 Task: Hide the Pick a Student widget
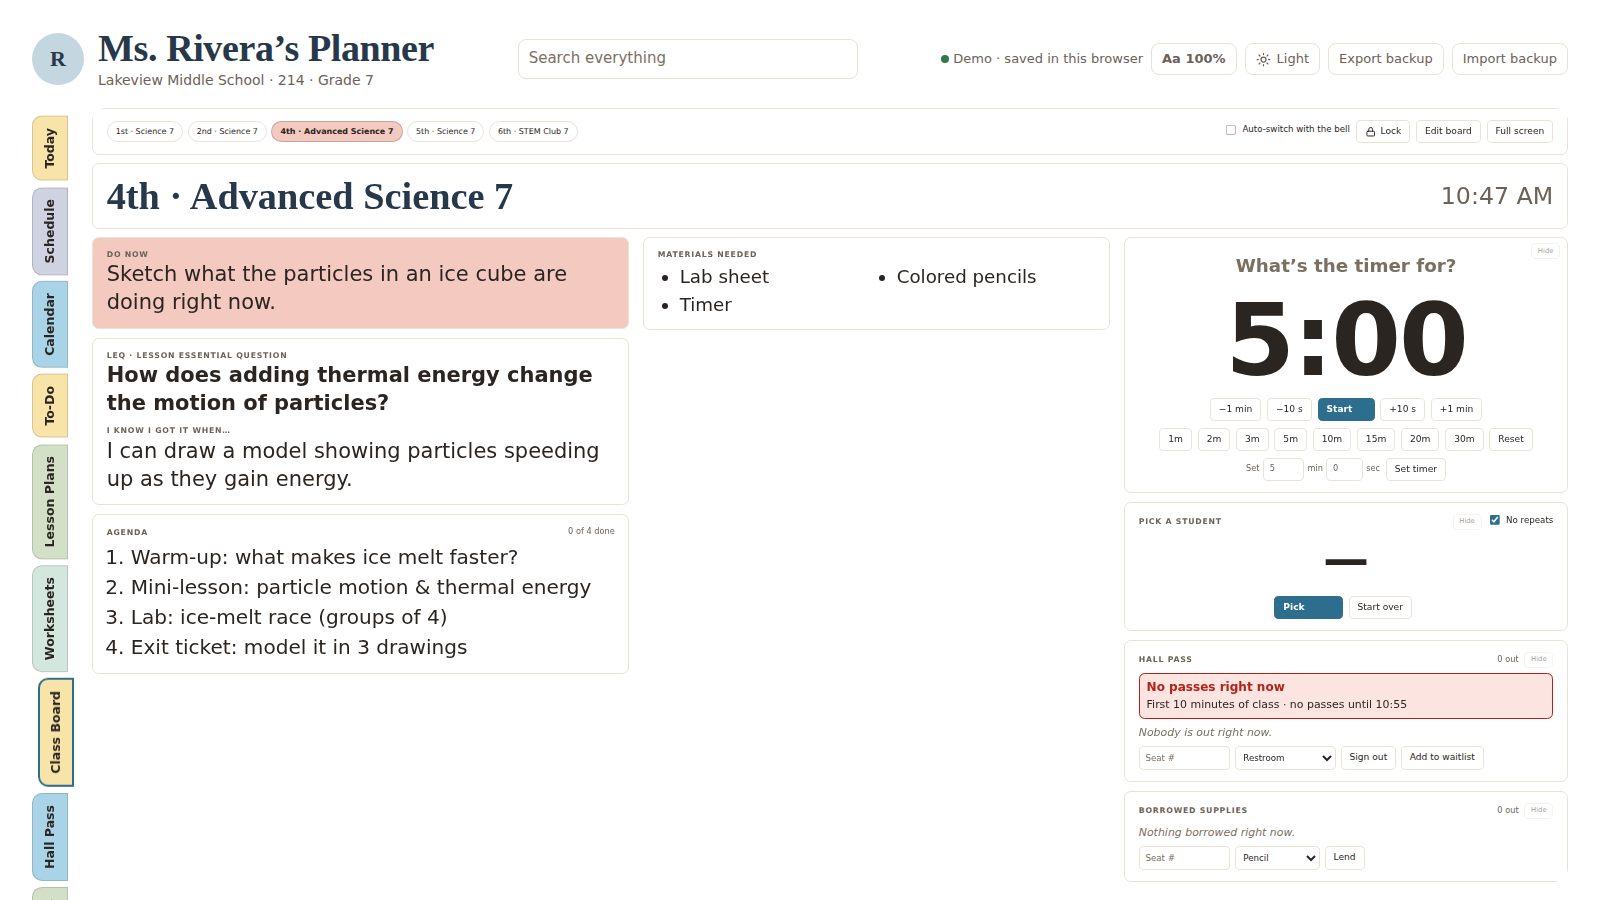[1466, 521]
